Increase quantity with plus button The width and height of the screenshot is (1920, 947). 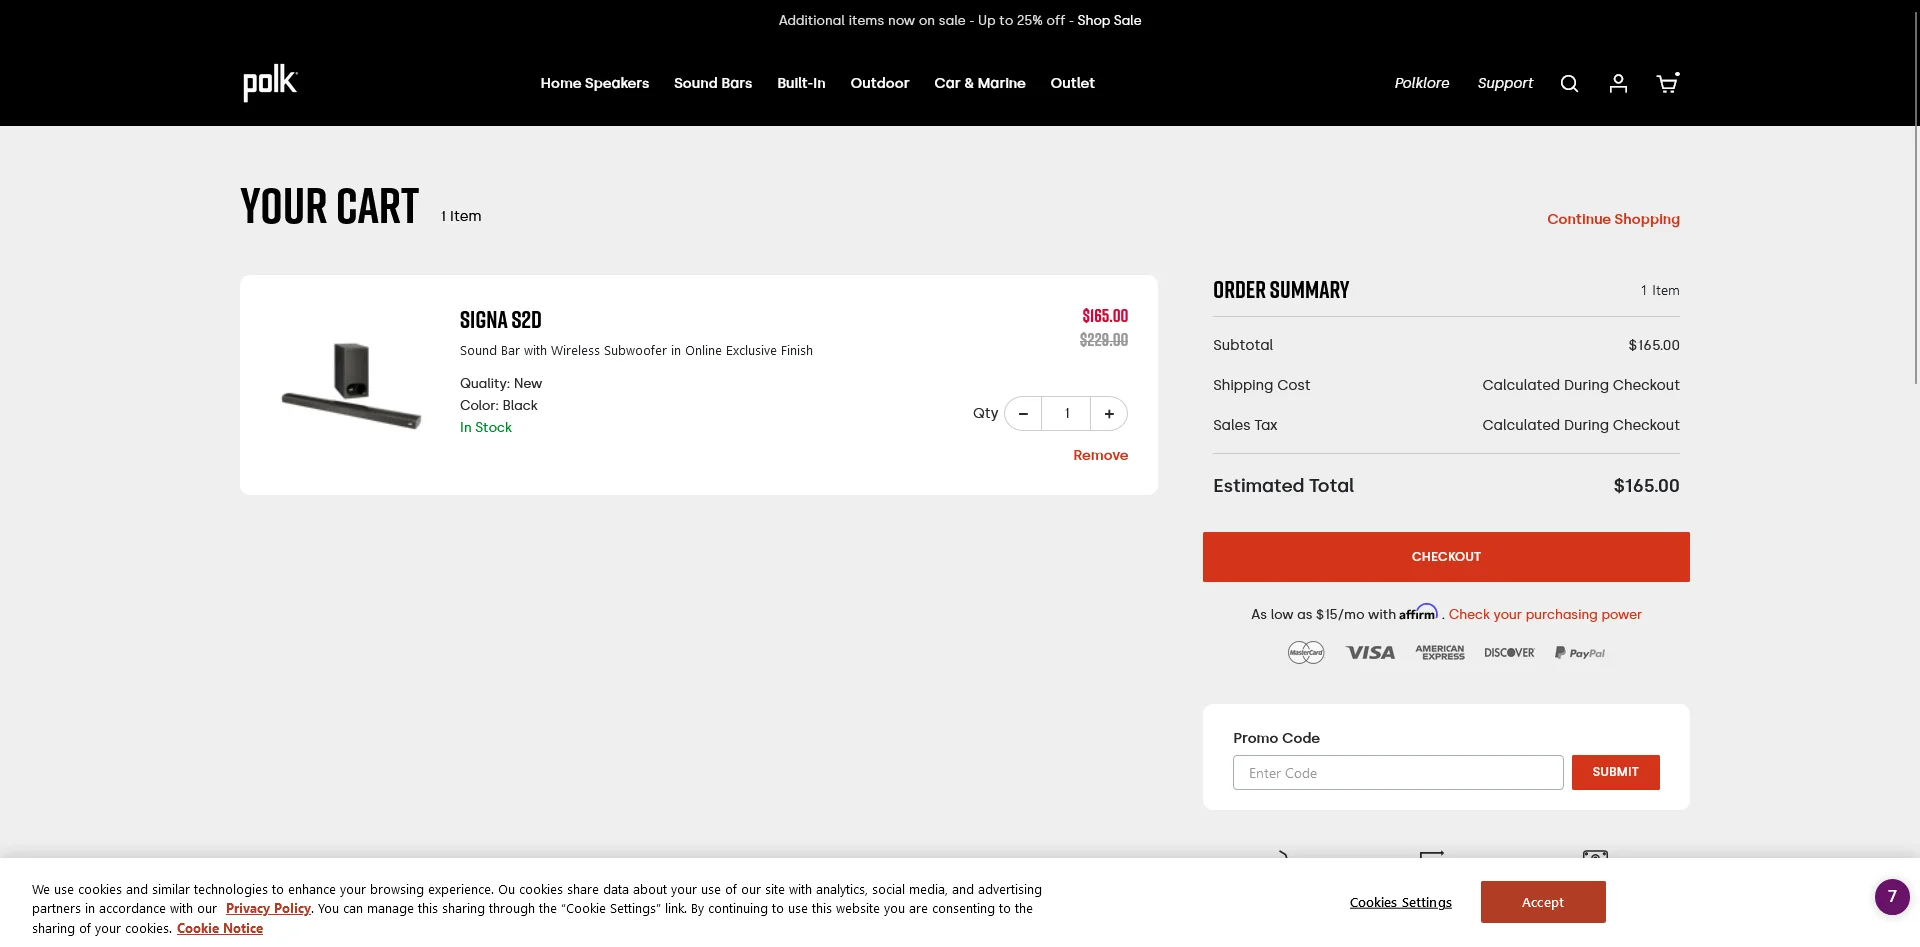1109,414
